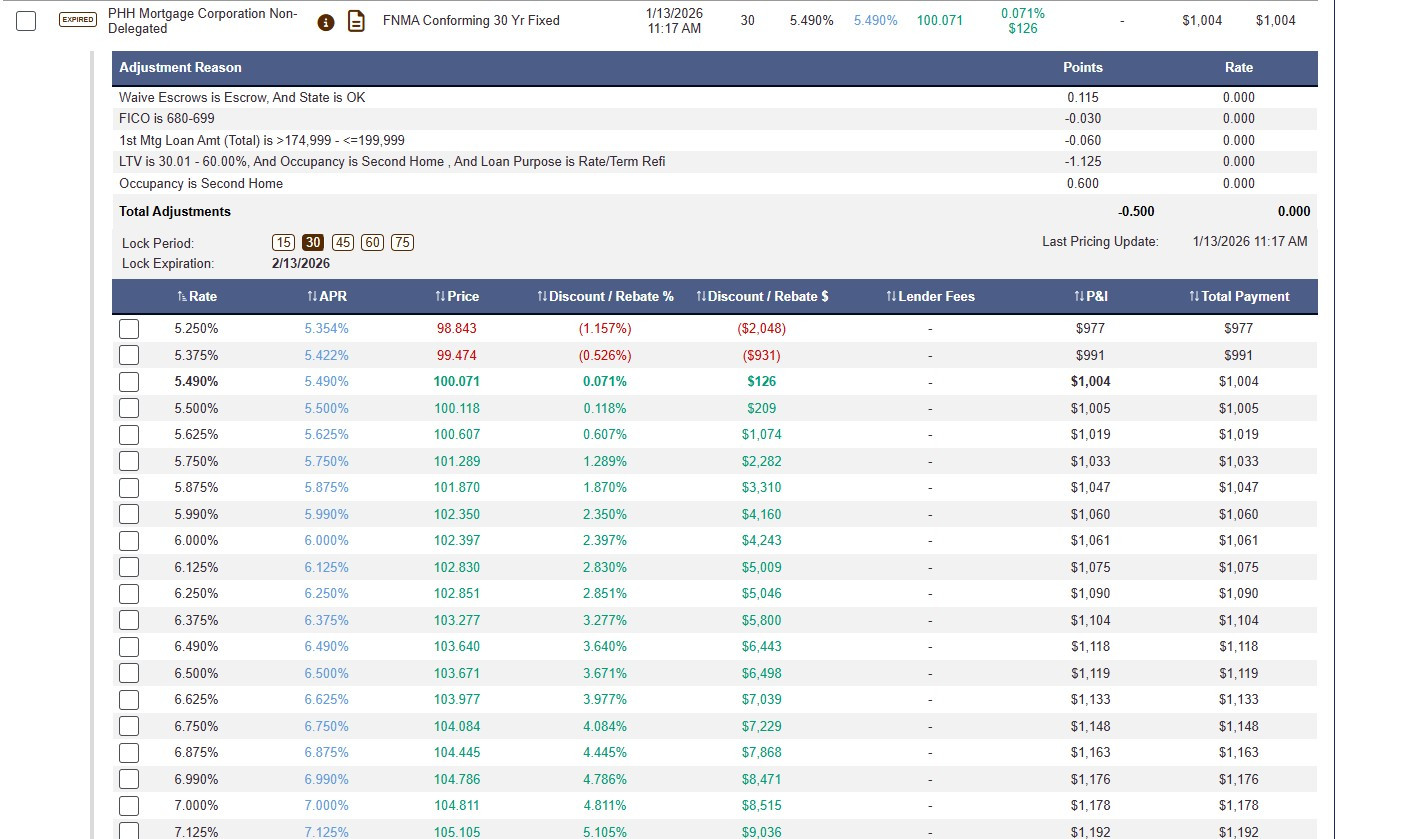The width and height of the screenshot is (1405, 839).
Task: Click the lock expiration date 2/13/2026
Action: [x=301, y=264]
